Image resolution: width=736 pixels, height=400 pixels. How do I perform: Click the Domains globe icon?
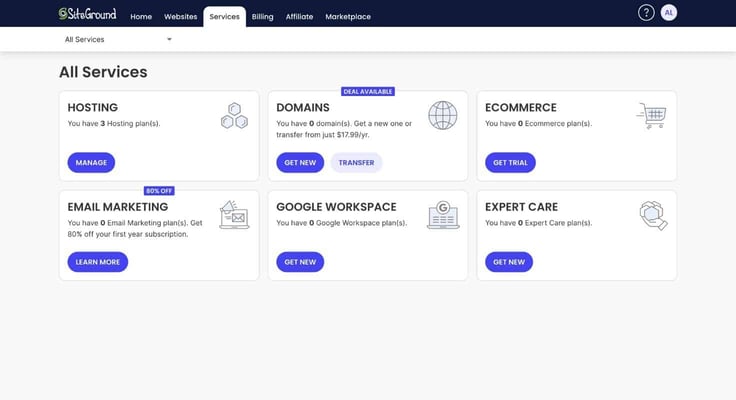(443, 115)
